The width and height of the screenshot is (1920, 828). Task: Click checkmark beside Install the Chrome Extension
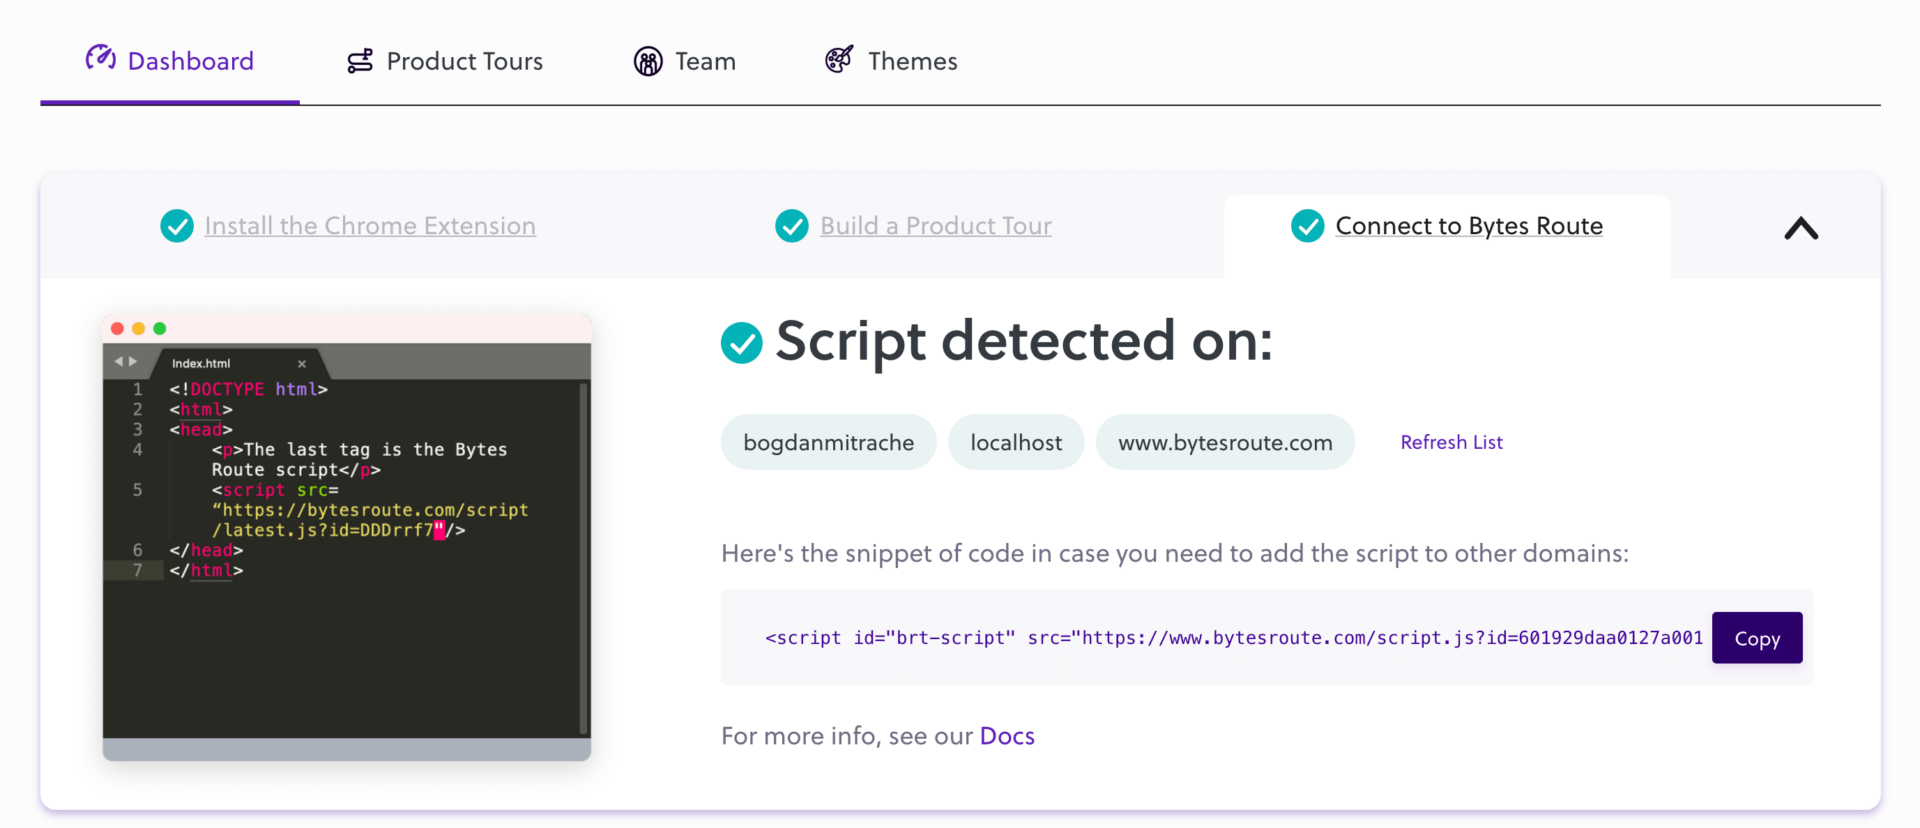pyautogui.click(x=177, y=226)
